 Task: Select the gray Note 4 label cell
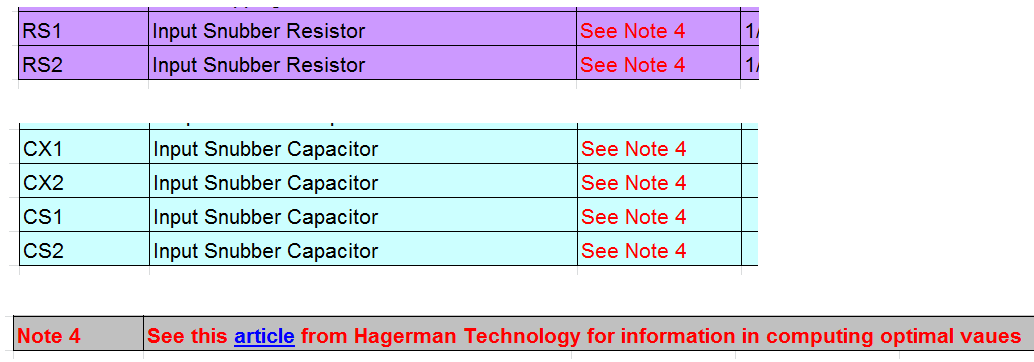click(x=78, y=334)
